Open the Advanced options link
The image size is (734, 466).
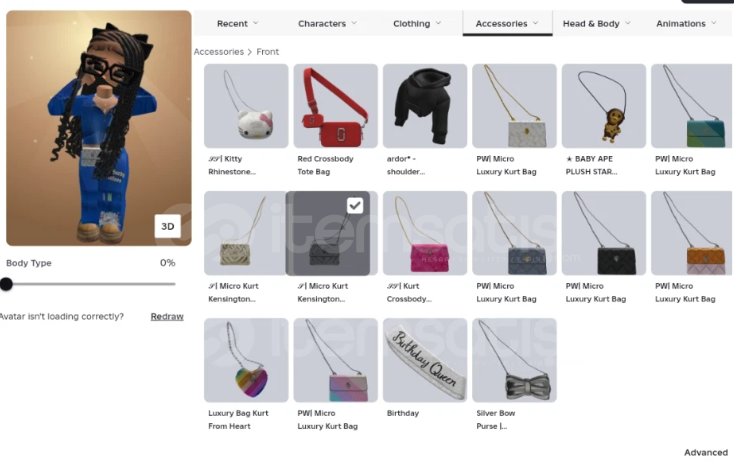[x=705, y=452]
